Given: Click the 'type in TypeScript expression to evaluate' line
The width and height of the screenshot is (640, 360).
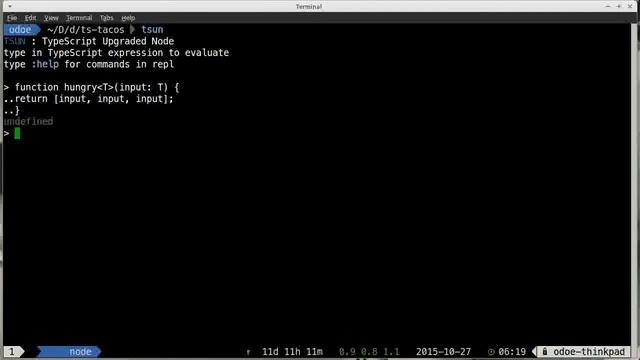Looking at the screenshot, I should point(116,53).
